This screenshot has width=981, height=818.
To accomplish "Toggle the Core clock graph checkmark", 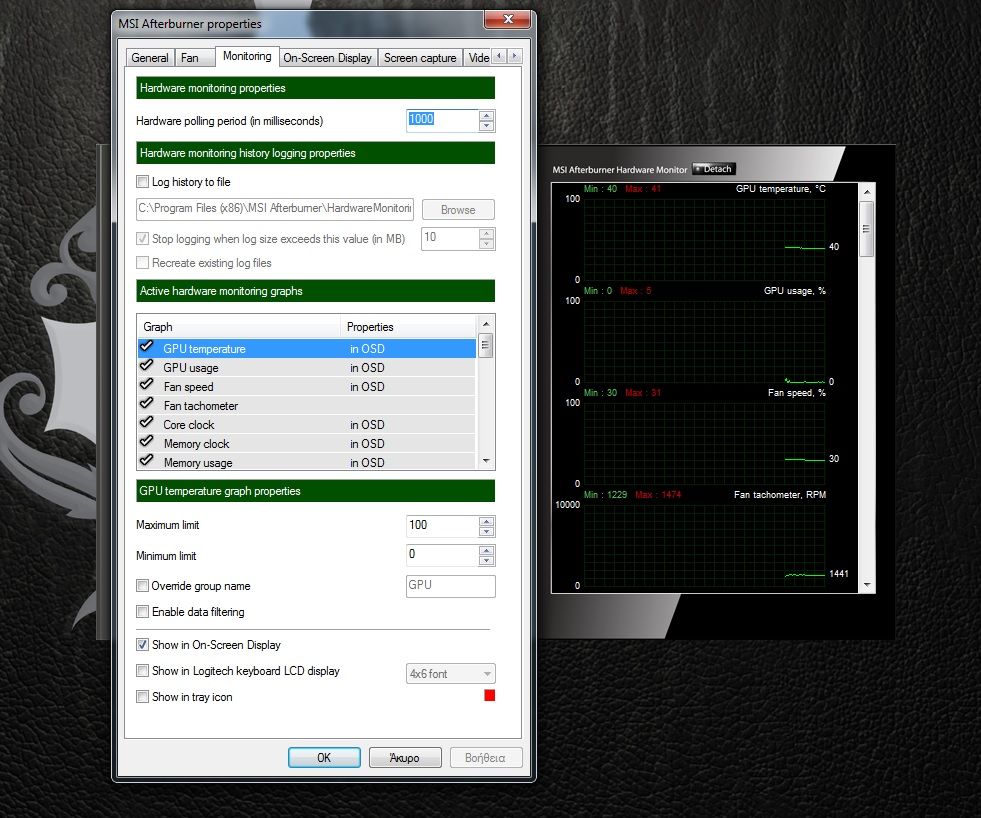I will [147, 423].
